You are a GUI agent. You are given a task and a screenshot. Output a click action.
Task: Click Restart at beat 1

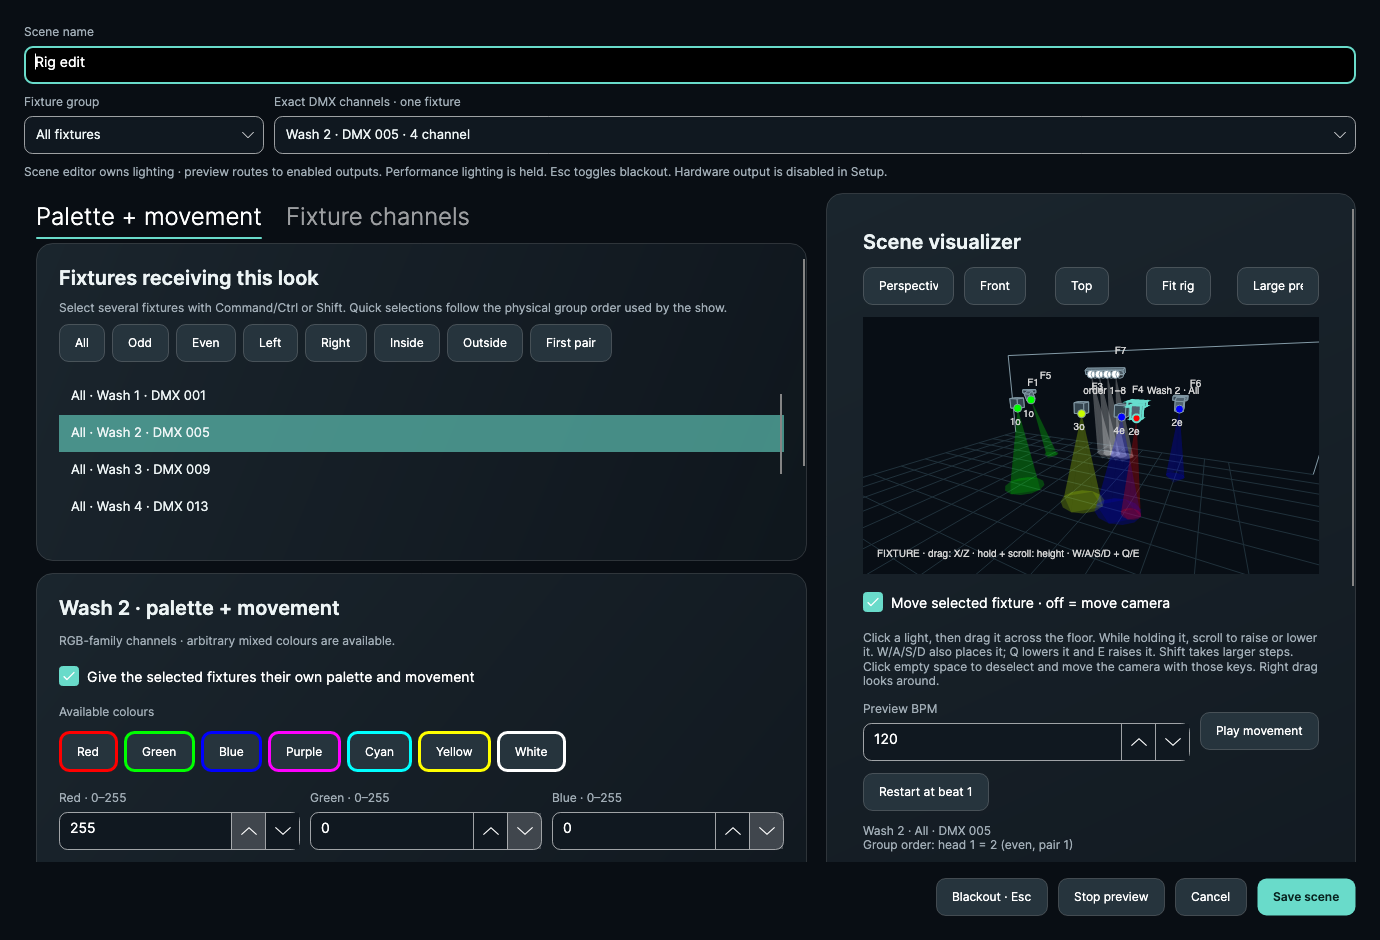[x=926, y=792]
